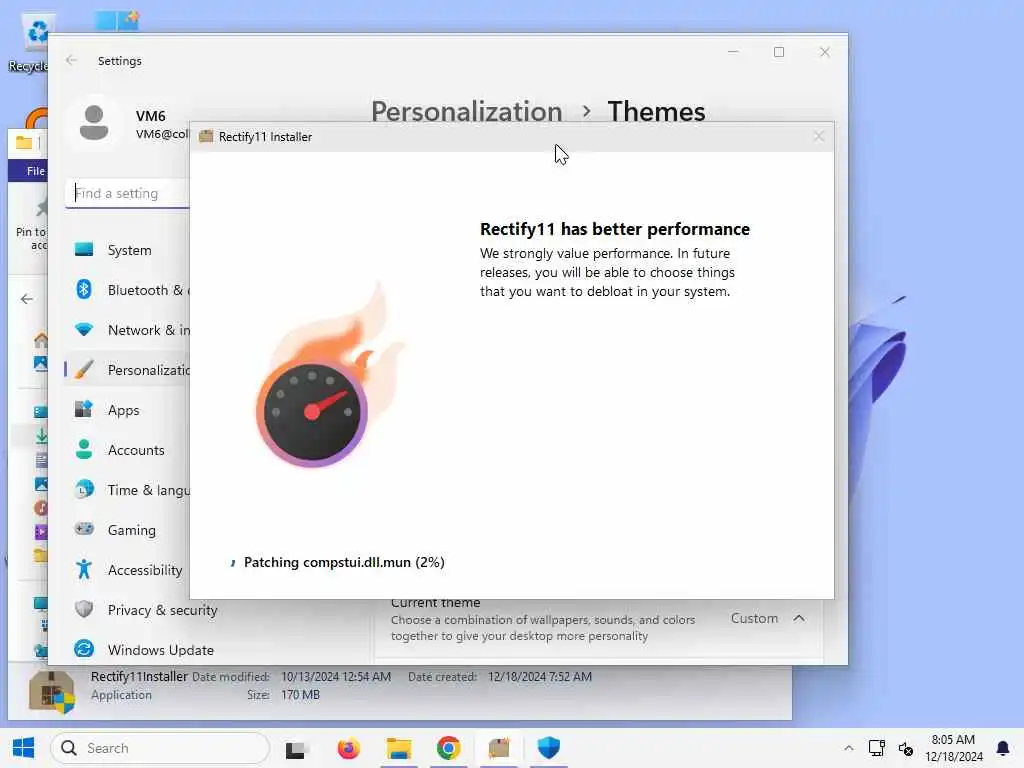Click the Time & language globe clock icon
Screen dimensions: 1024x768
pyautogui.click(x=84, y=489)
